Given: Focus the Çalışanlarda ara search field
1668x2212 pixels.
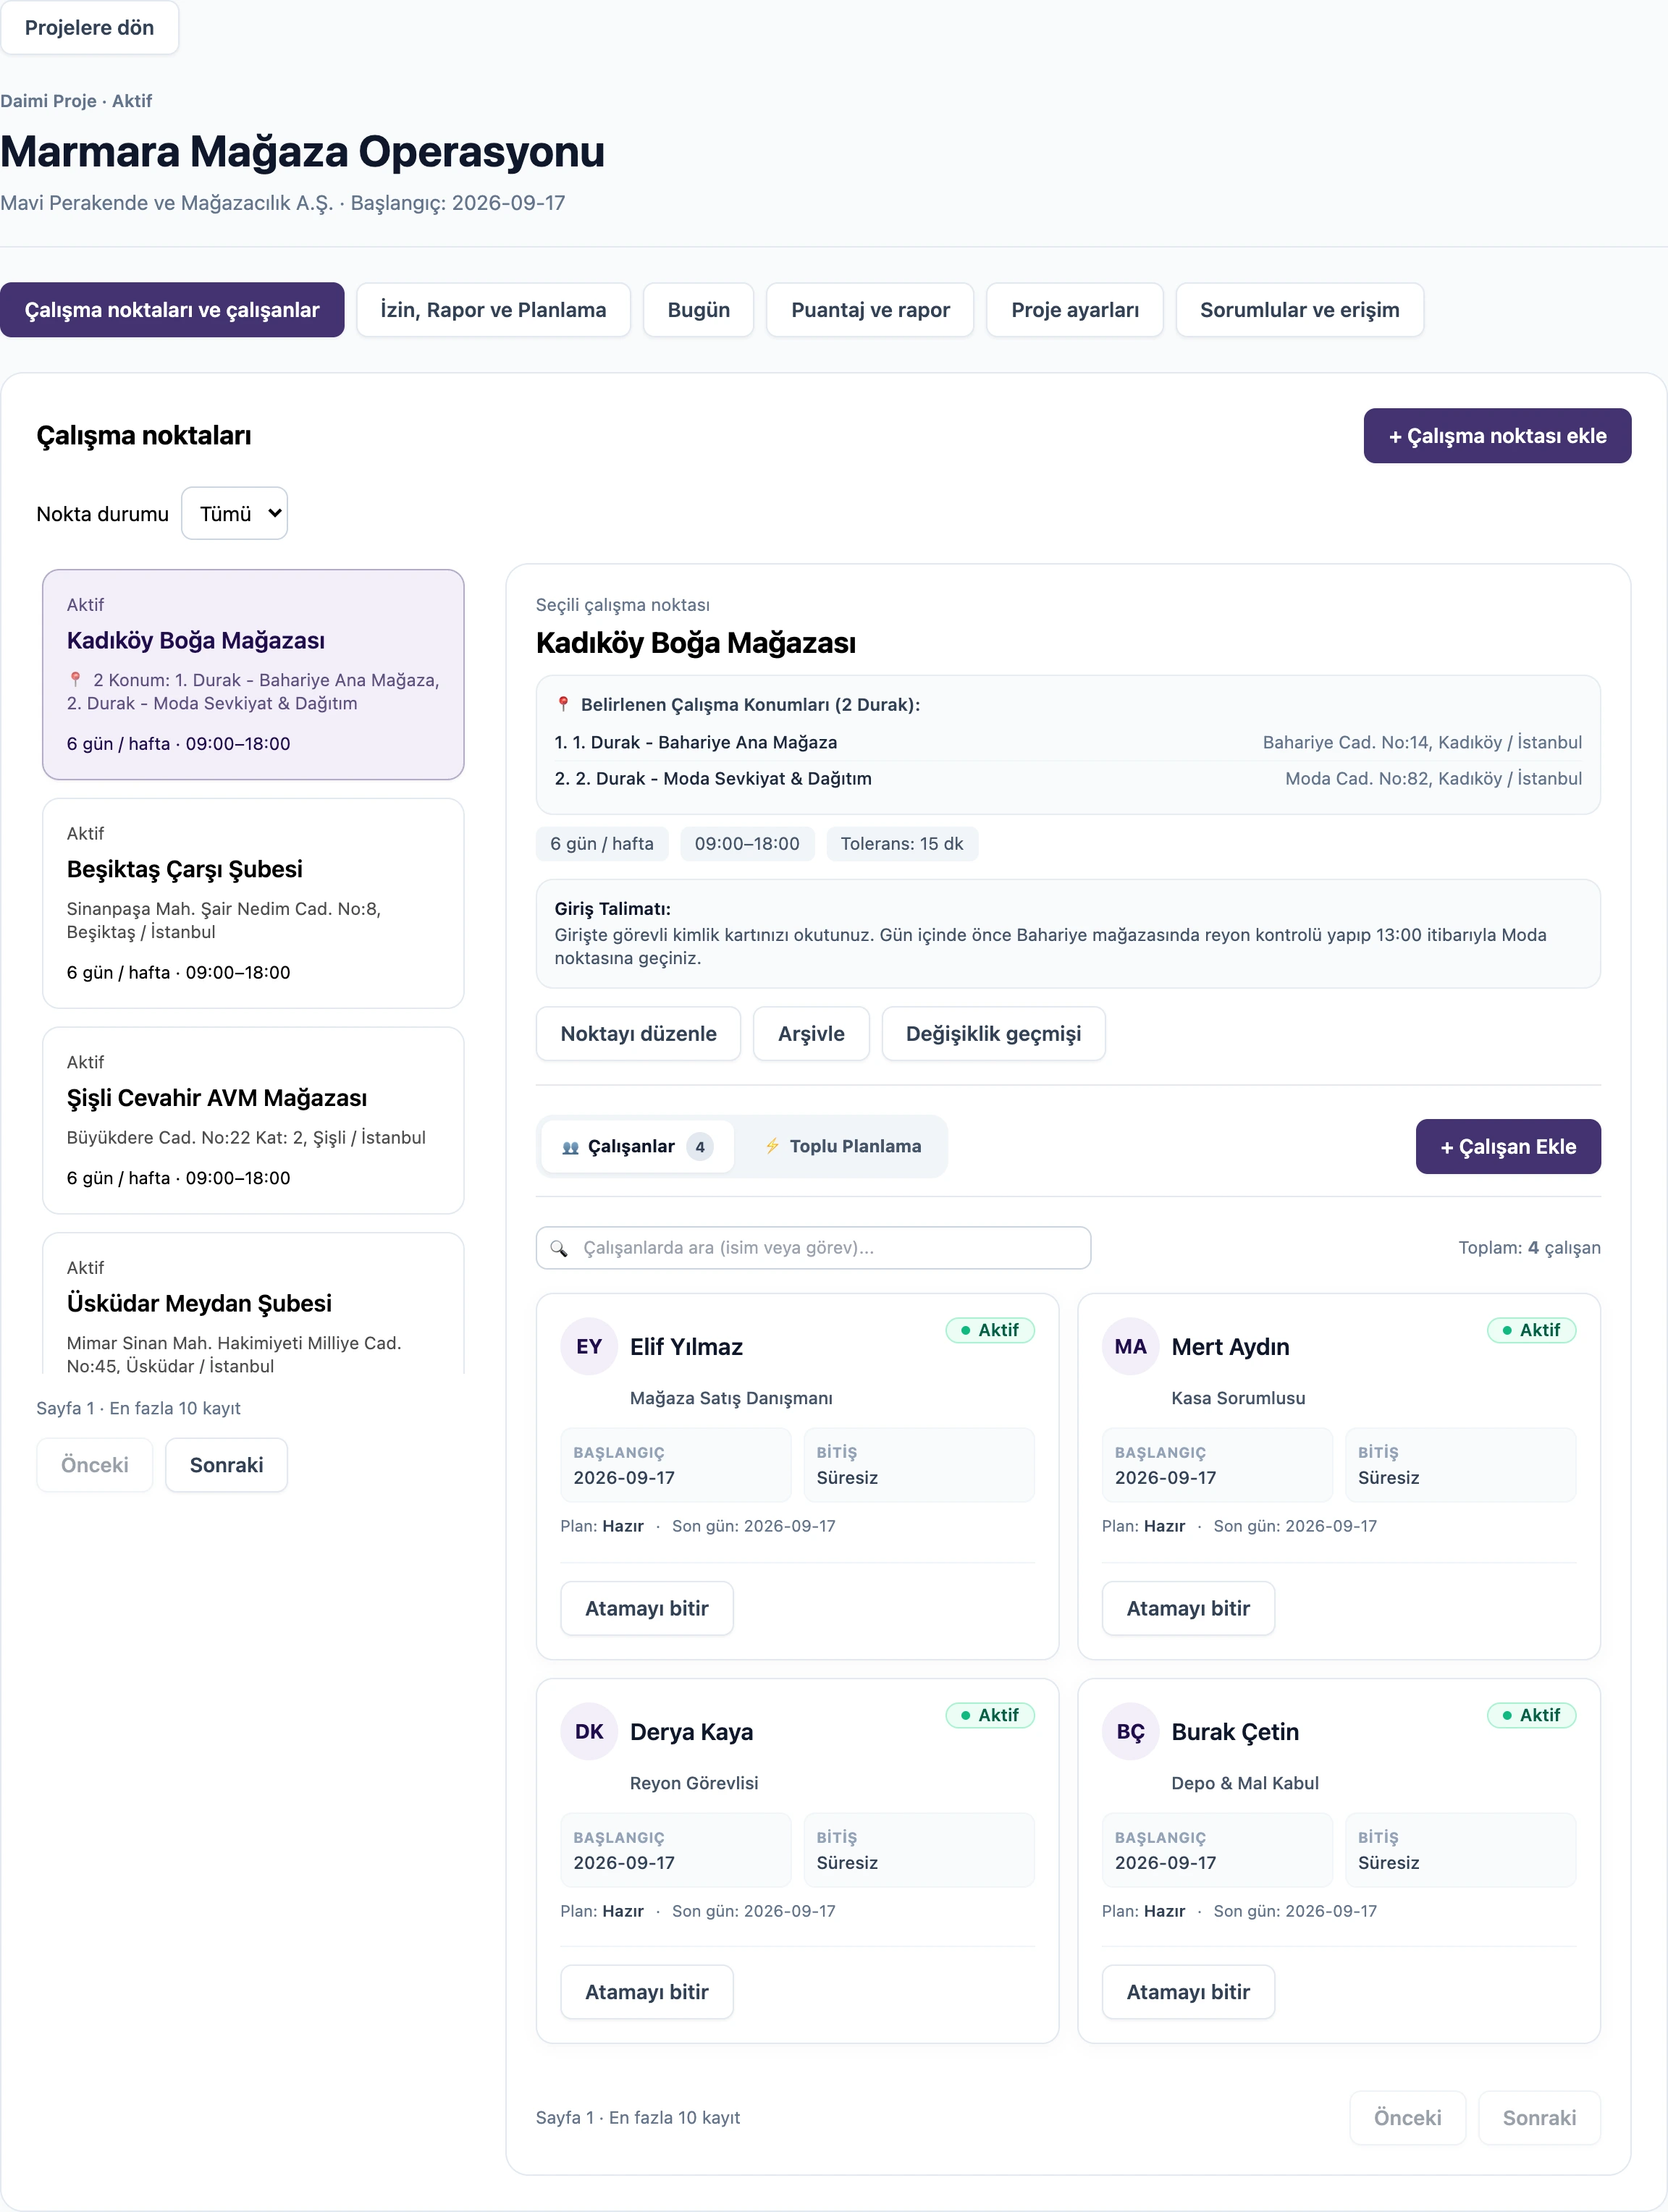Looking at the screenshot, I should pos(813,1248).
